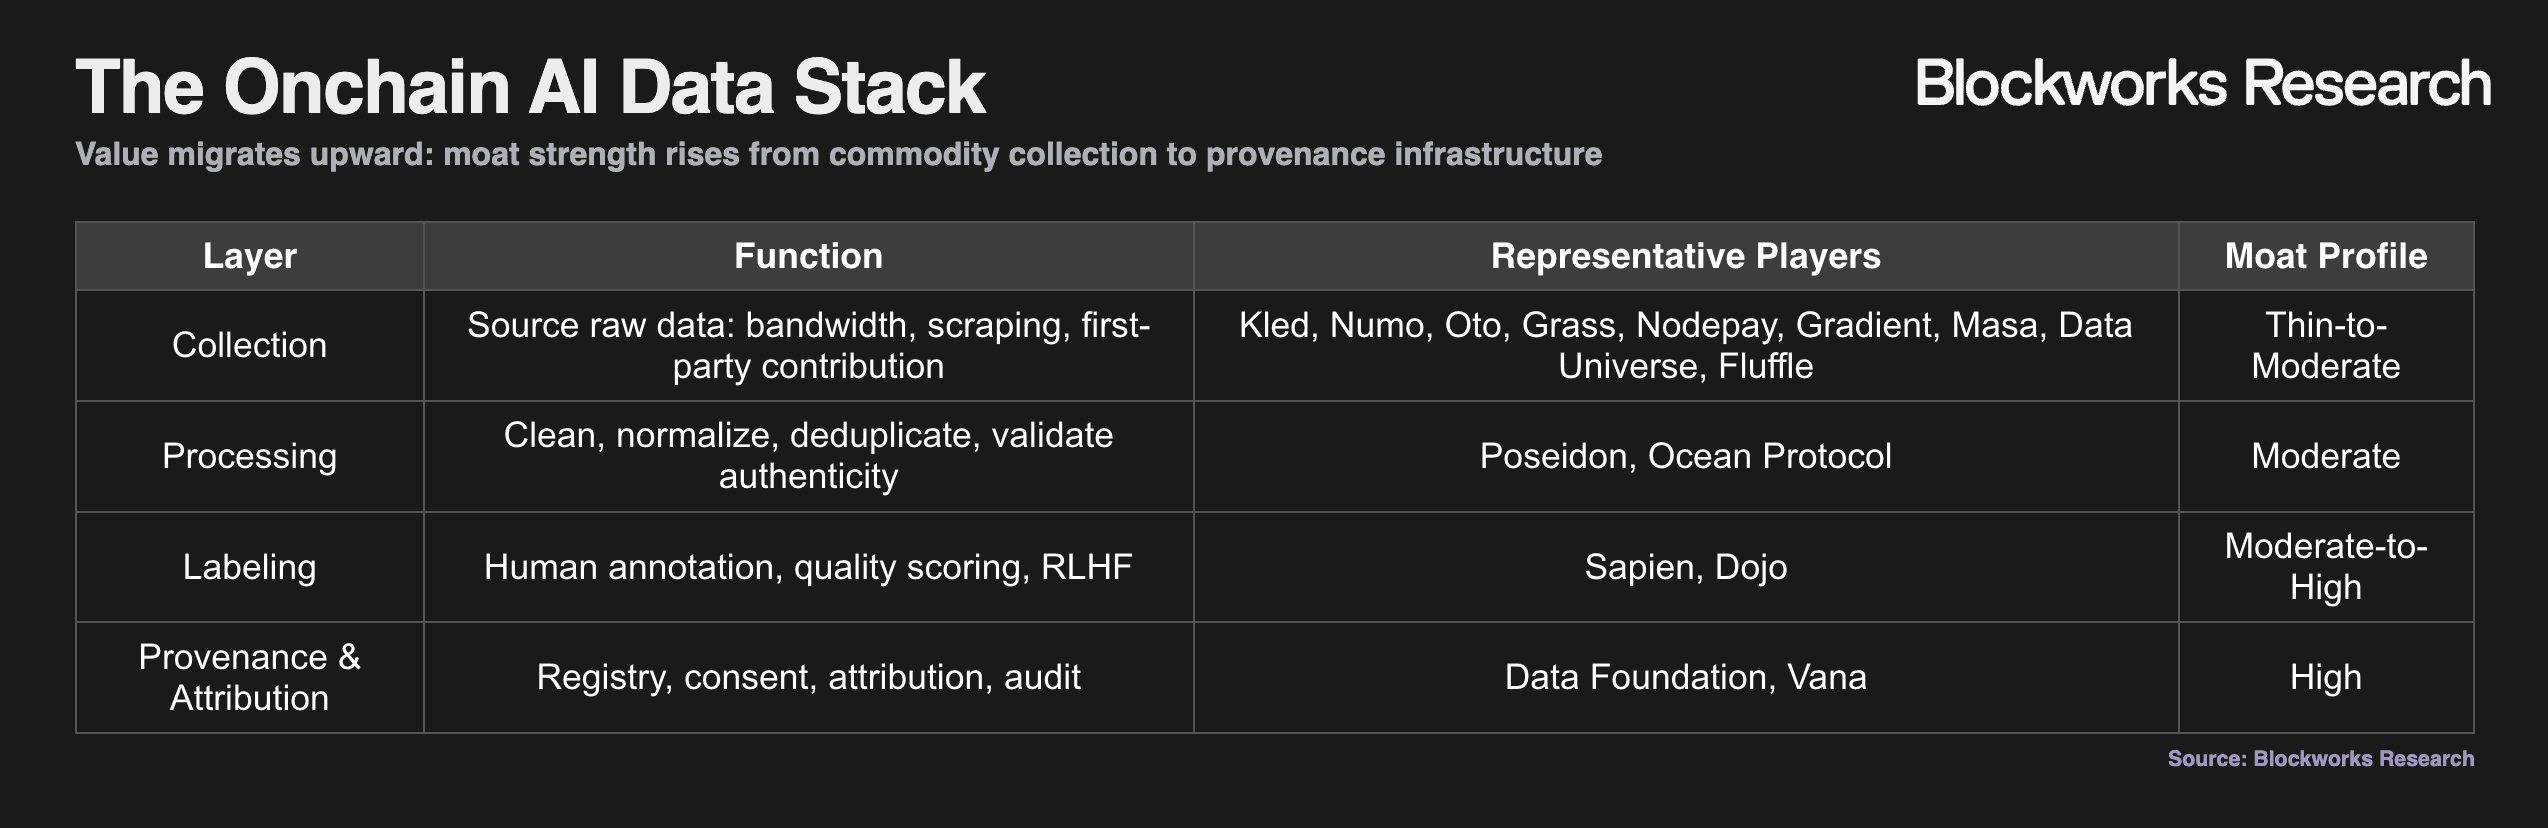Click the Poseidon, Ocean Protocol cell
Image resolution: width=2548 pixels, height=828 pixels.
coord(1686,456)
